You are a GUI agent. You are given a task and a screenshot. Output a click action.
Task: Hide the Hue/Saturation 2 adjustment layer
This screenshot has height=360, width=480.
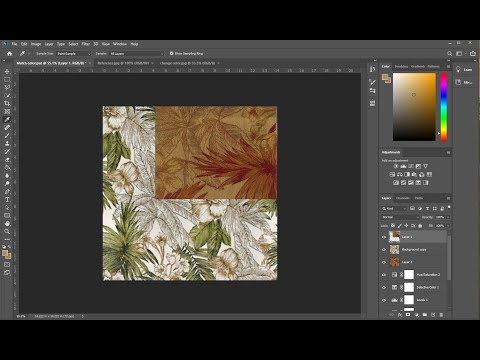click(x=384, y=275)
